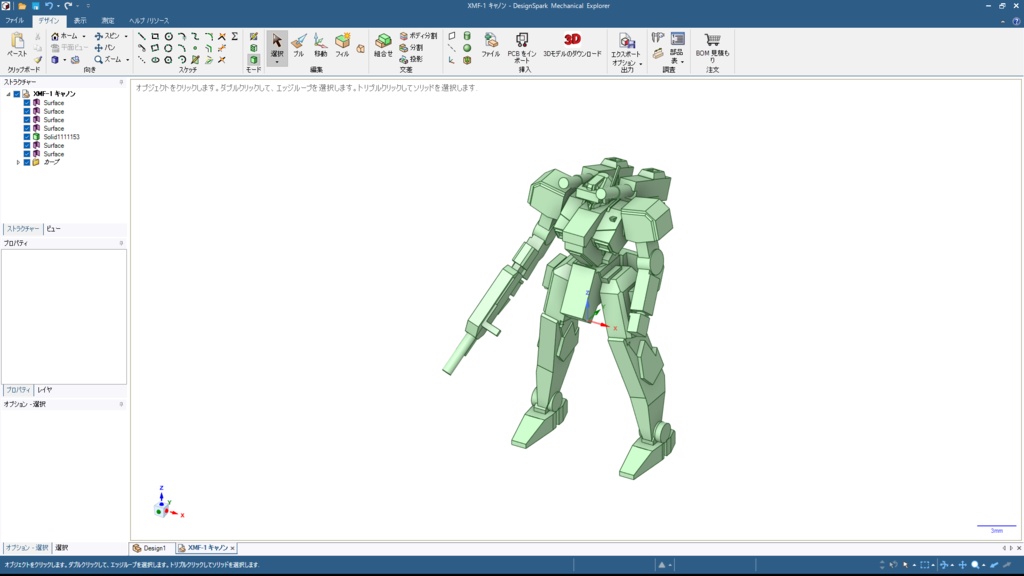Toggle checkbox of fourth Surface item
Image resolution: width=1024 pixels, height=576 pixels.
[x=27, y=128]
